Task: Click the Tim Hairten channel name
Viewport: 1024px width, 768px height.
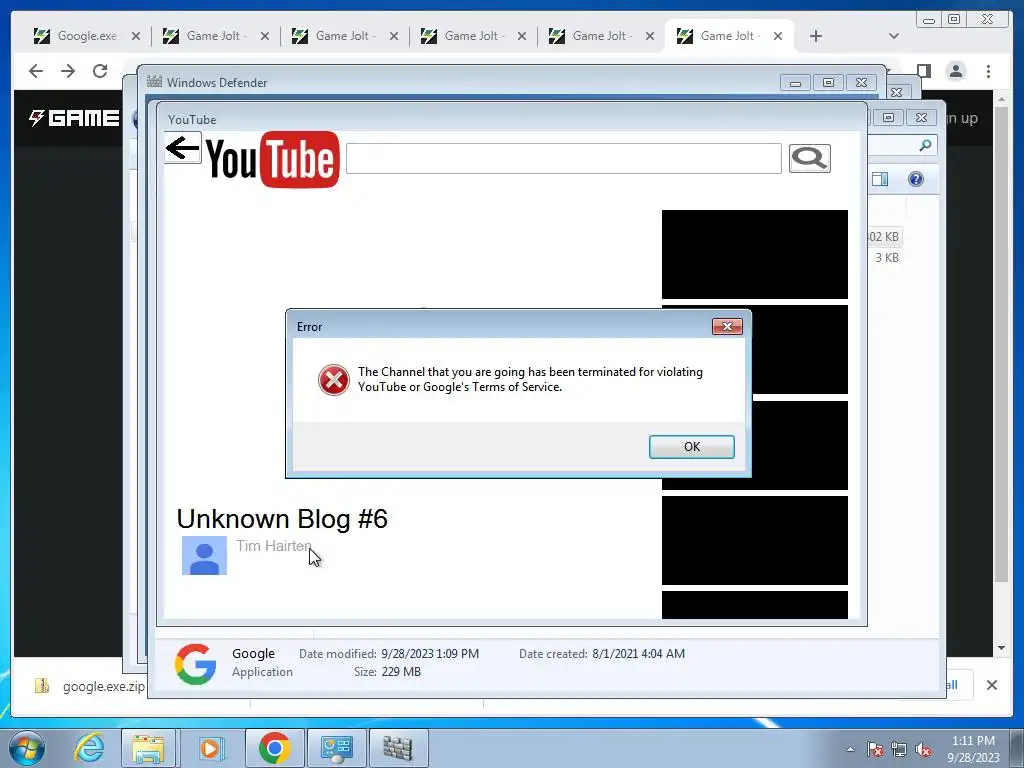Action: click(x=274, y=545)
